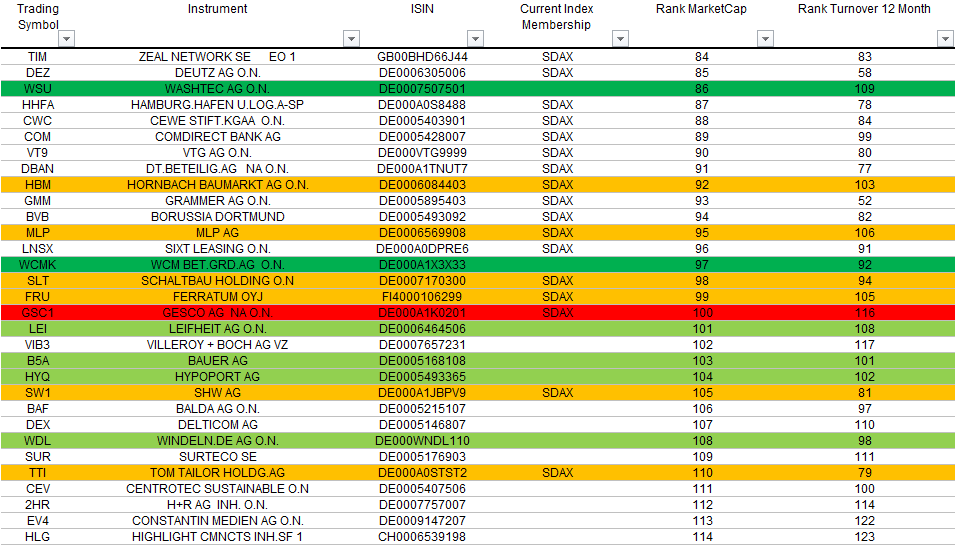Select VILLEROY + BOCH AG VZ cell
This screenshot has height=545, width=955.
217,345
